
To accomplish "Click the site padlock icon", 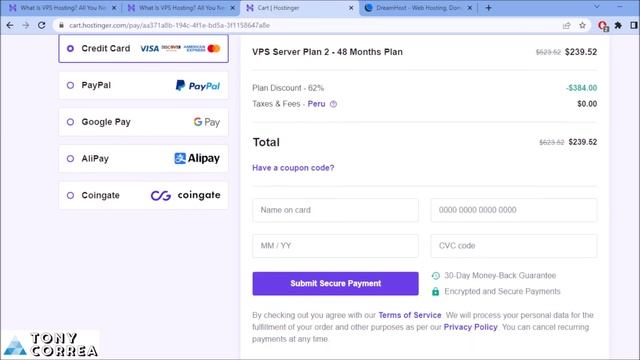I will point(61,25).
